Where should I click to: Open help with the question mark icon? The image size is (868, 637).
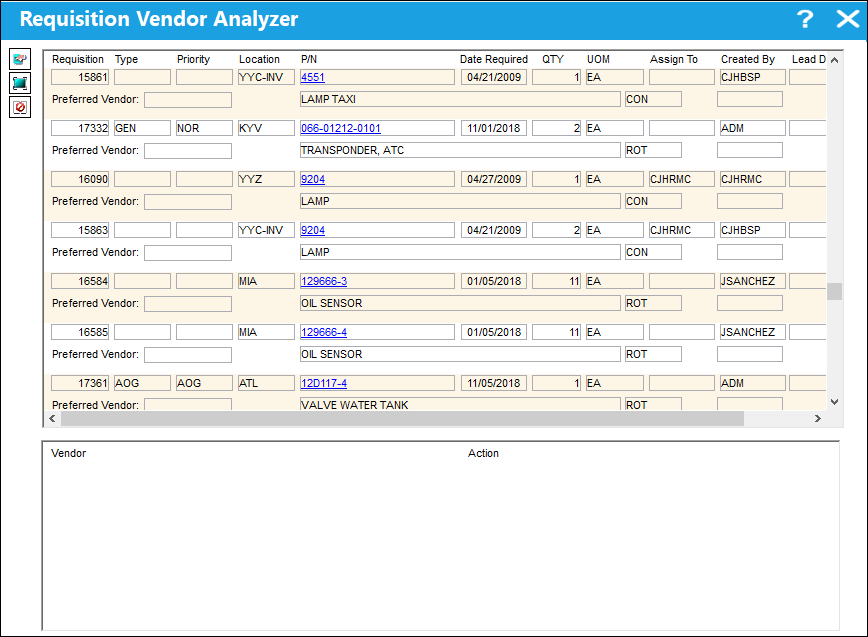point(805,19)
